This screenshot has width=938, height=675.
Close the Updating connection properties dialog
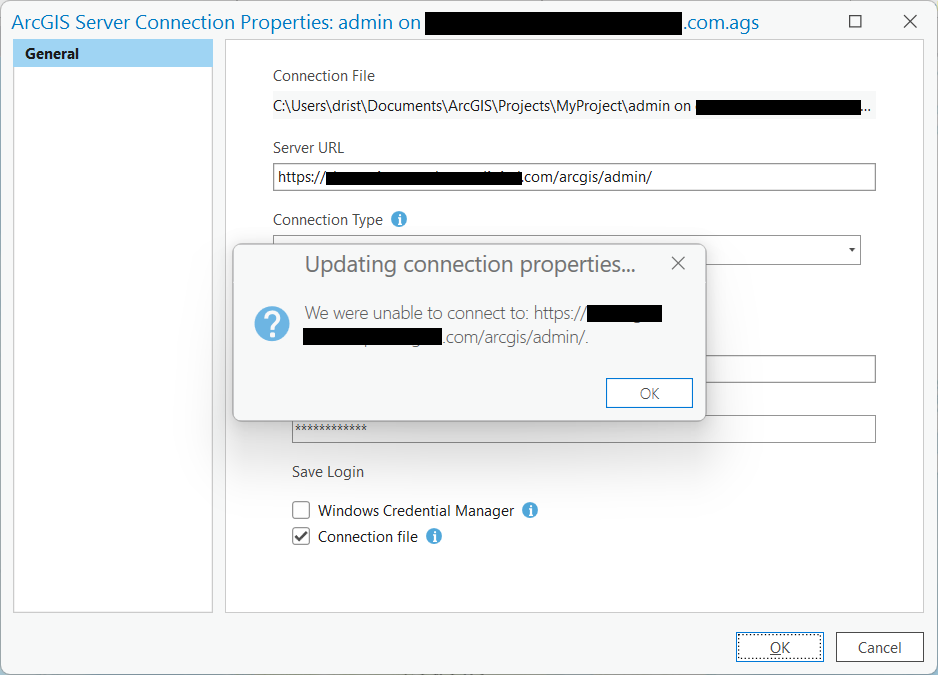pyautogui.click(x=678, y=264)
